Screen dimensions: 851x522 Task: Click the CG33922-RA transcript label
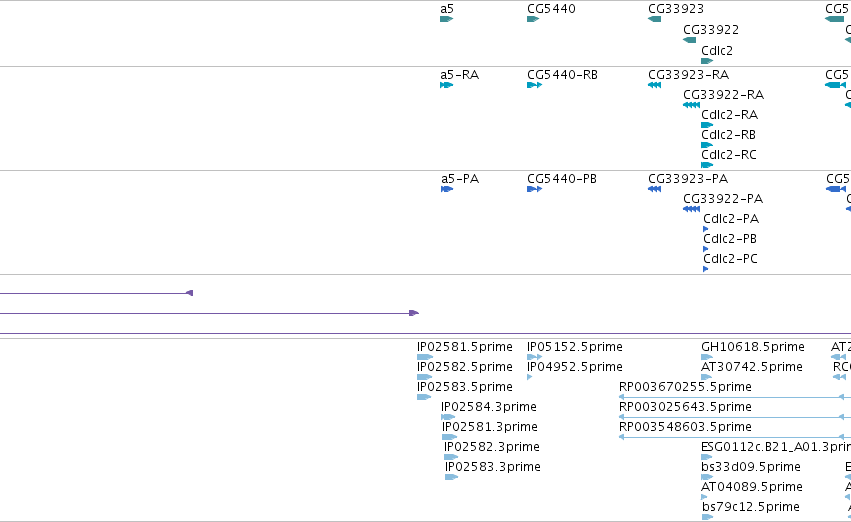723,95
